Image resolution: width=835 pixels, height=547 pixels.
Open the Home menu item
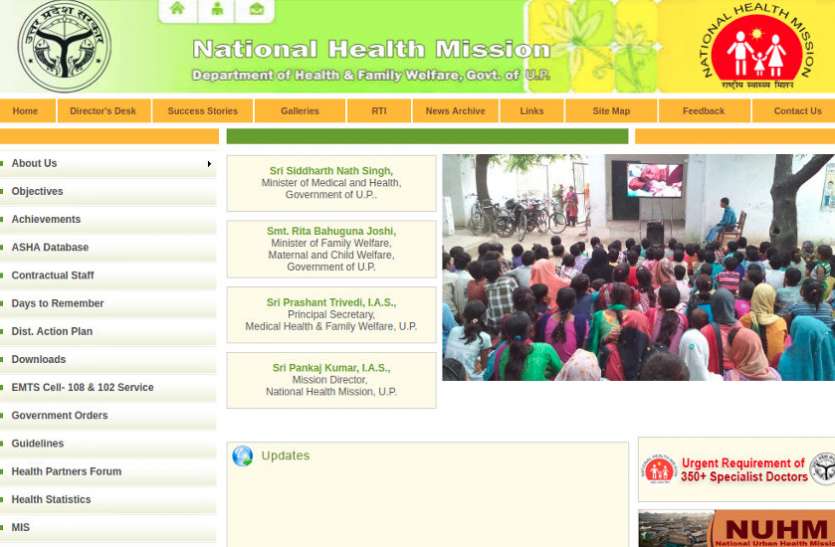pos(25,111)
